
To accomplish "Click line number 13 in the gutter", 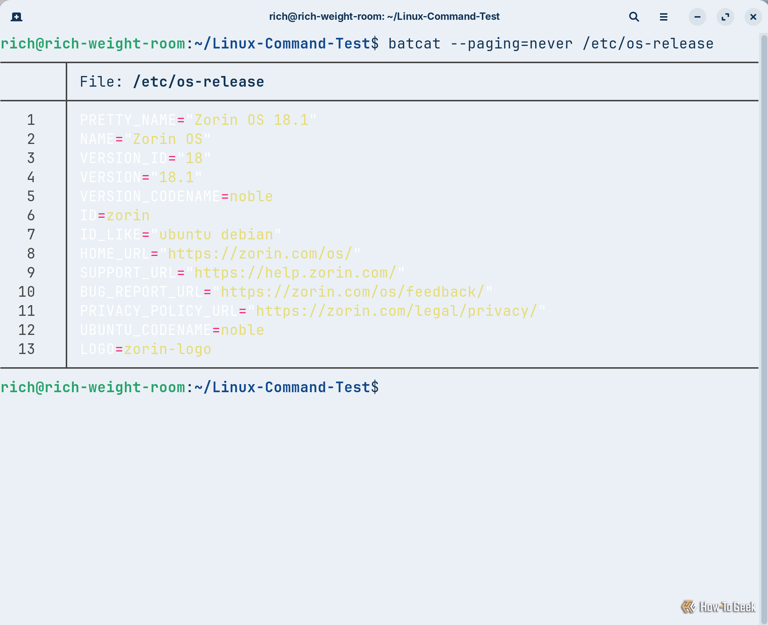I will click(26, 349).
